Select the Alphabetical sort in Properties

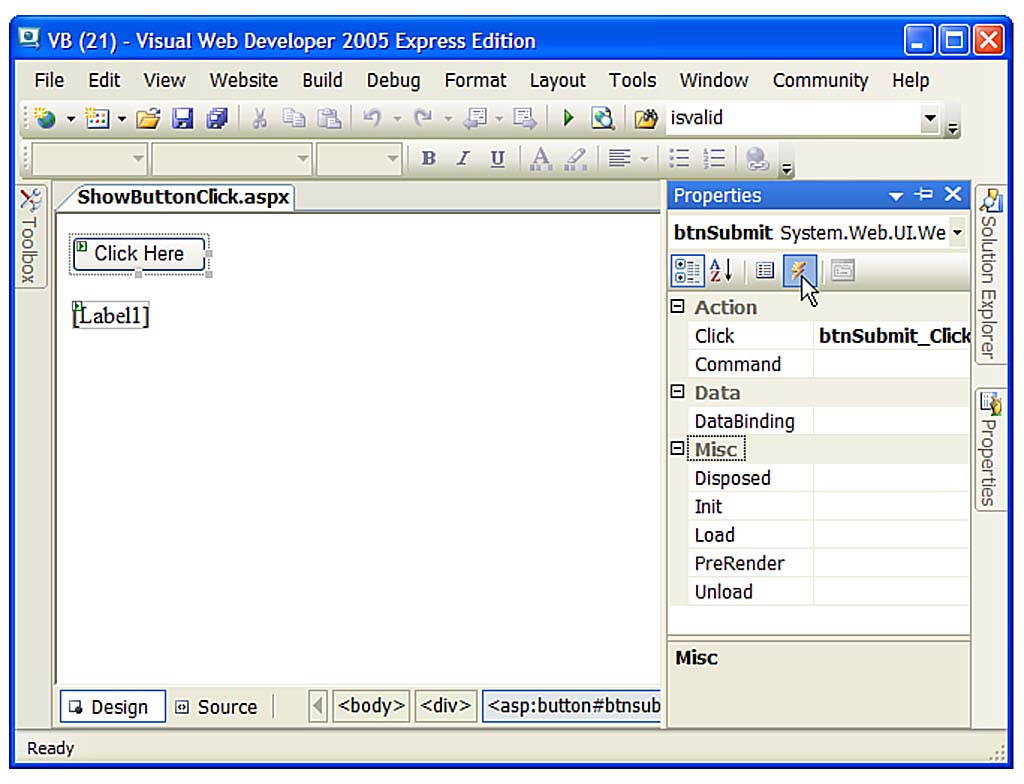tap(722, 270)
